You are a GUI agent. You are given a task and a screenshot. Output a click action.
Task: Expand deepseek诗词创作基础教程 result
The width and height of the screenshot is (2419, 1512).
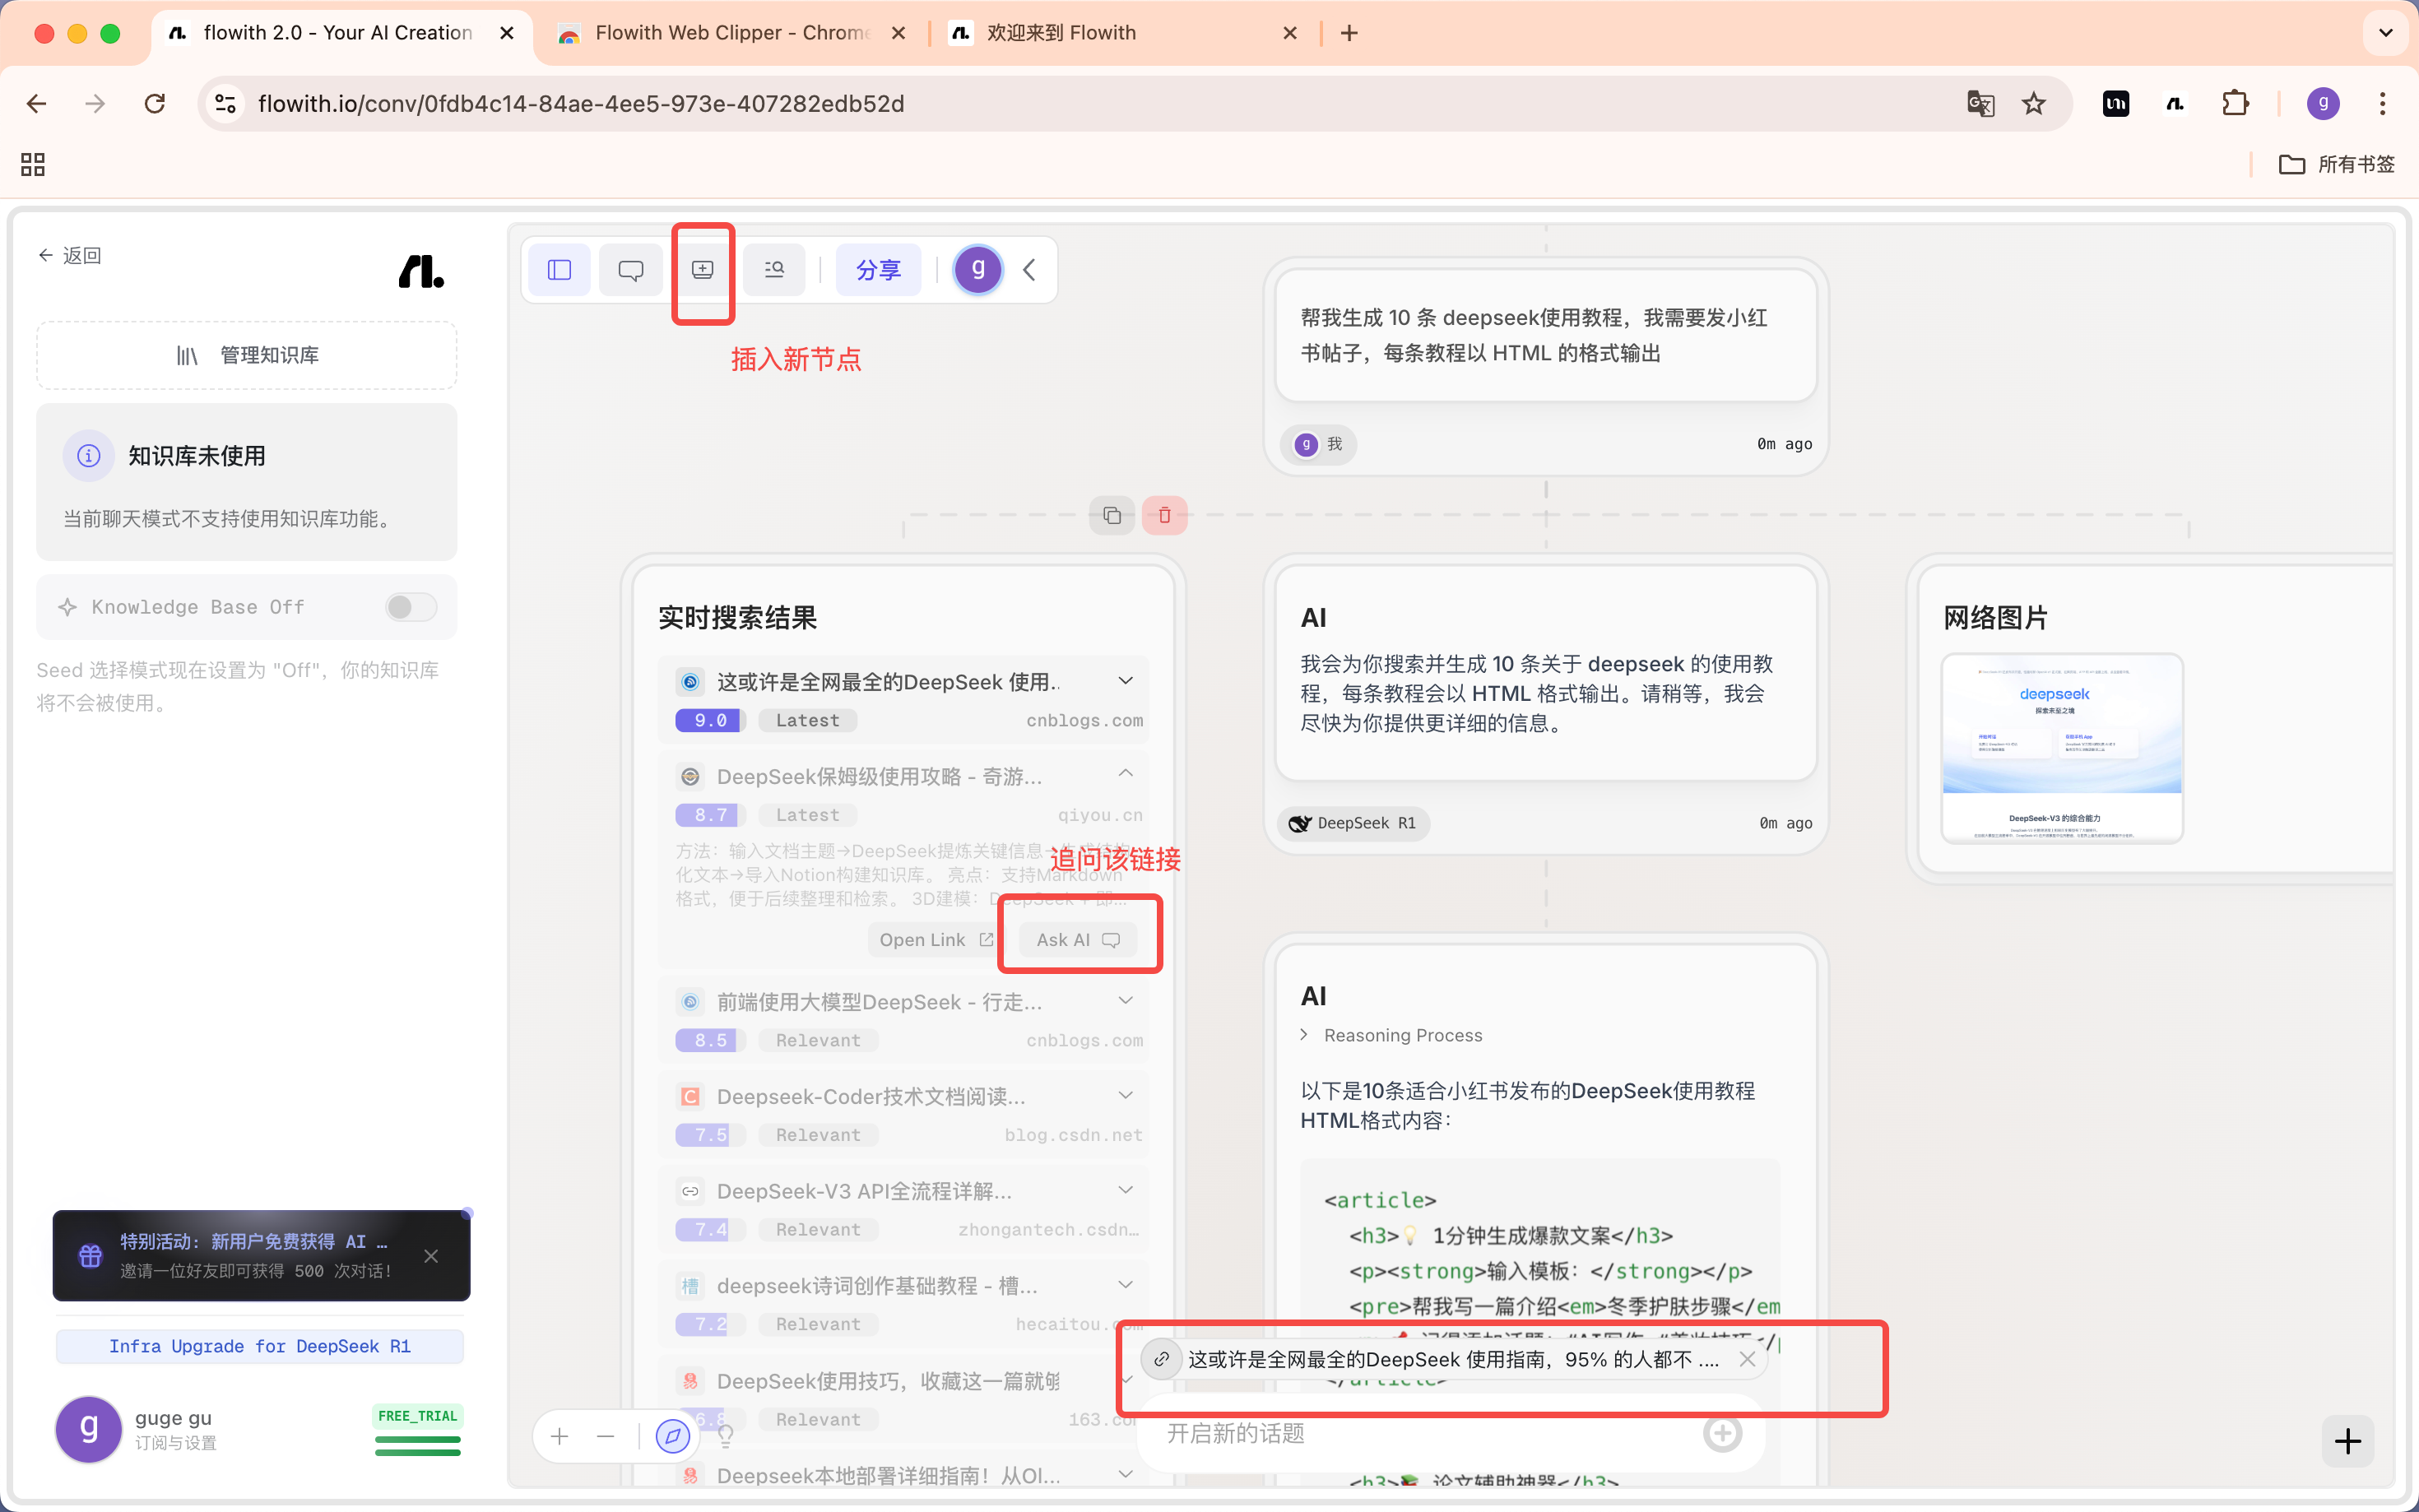tap(1126, 1285)
